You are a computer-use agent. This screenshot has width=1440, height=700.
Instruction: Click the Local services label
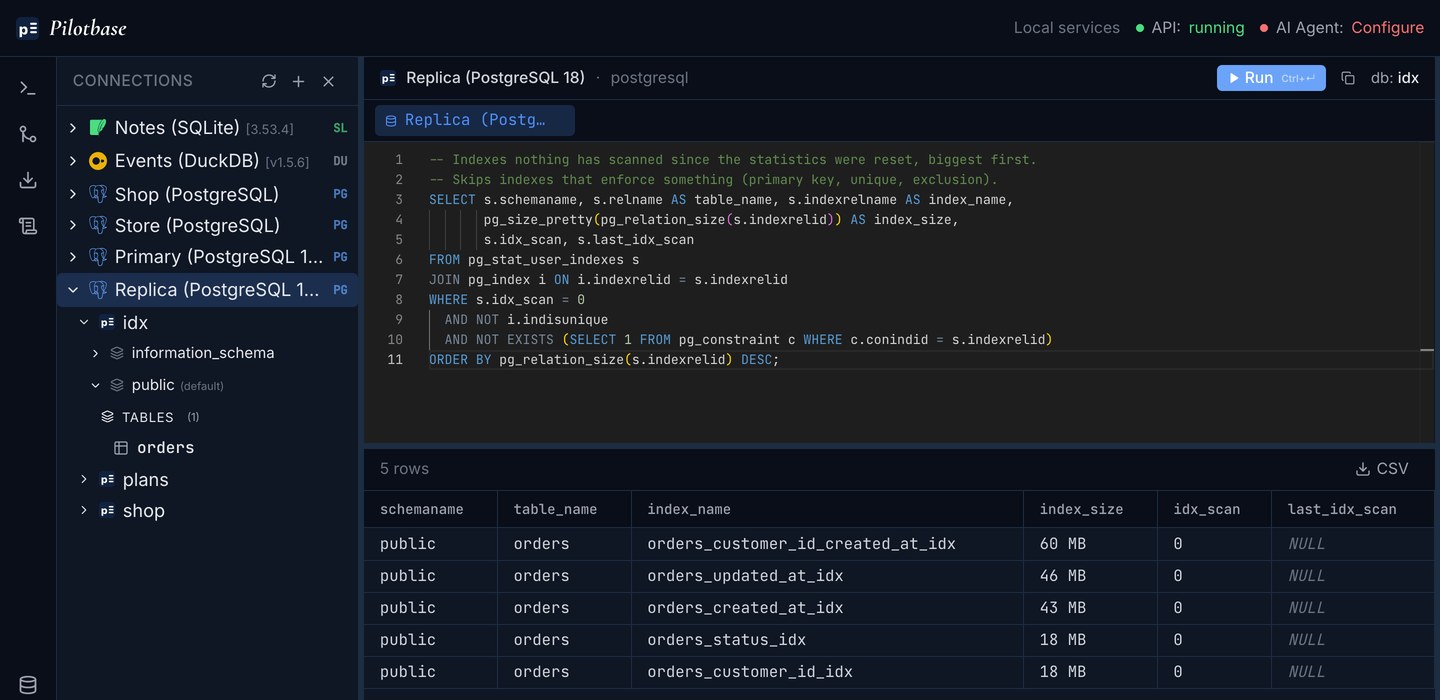[x=1067, y=28]
